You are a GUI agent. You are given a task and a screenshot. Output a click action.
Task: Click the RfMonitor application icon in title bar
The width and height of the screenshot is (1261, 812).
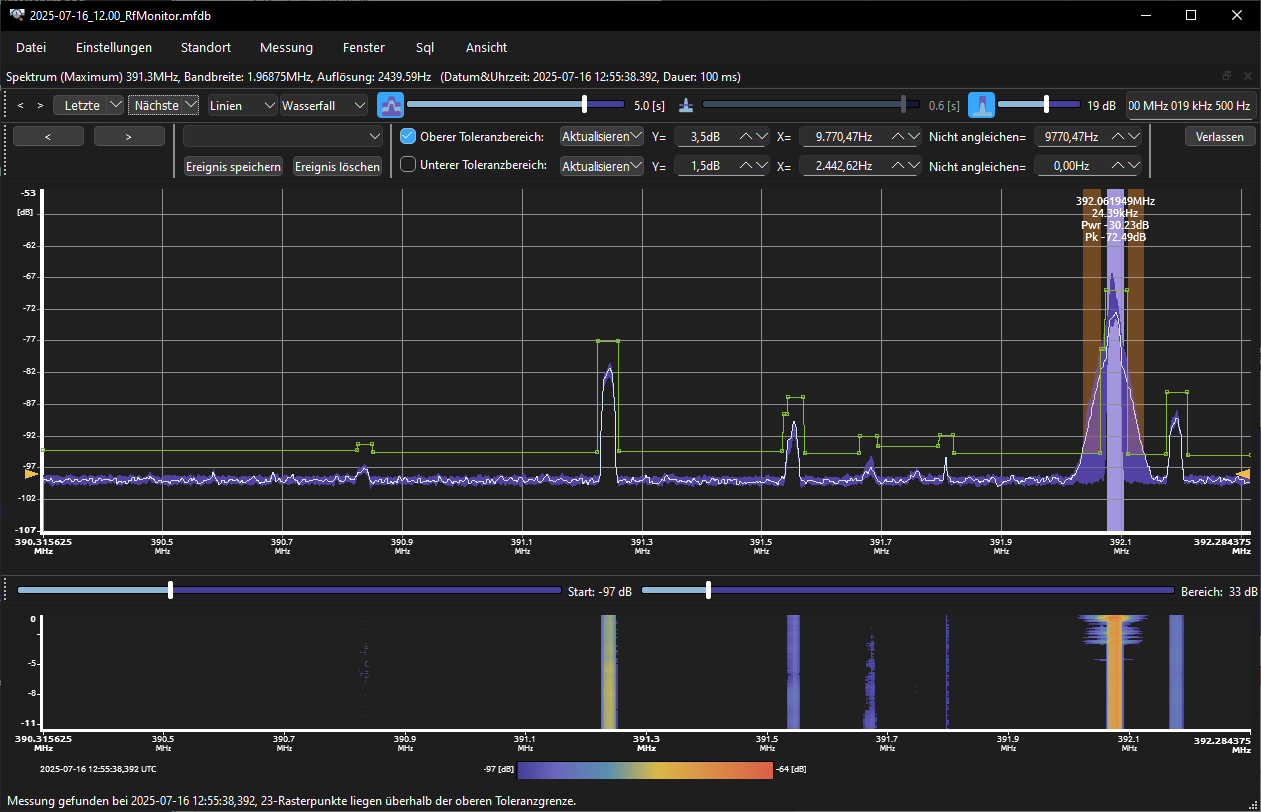click(x=16, y=15)
